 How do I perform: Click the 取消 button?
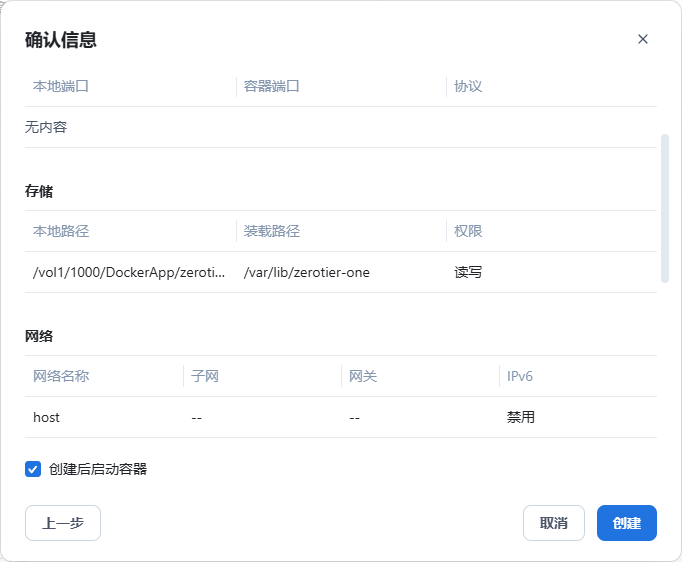553,523
